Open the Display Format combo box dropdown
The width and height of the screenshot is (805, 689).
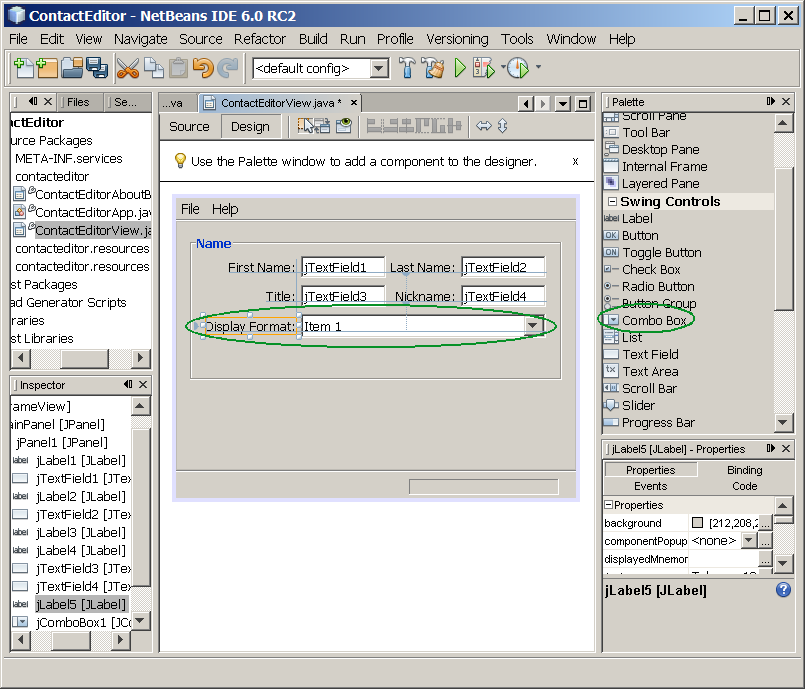tap(533, 326)
